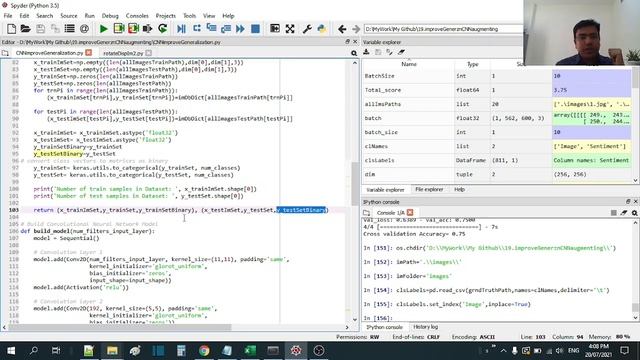Image resolution: width=640 pixels, height=360 pixels.
Task: Start debugging with the debug file icon
Action: (182, 29)
